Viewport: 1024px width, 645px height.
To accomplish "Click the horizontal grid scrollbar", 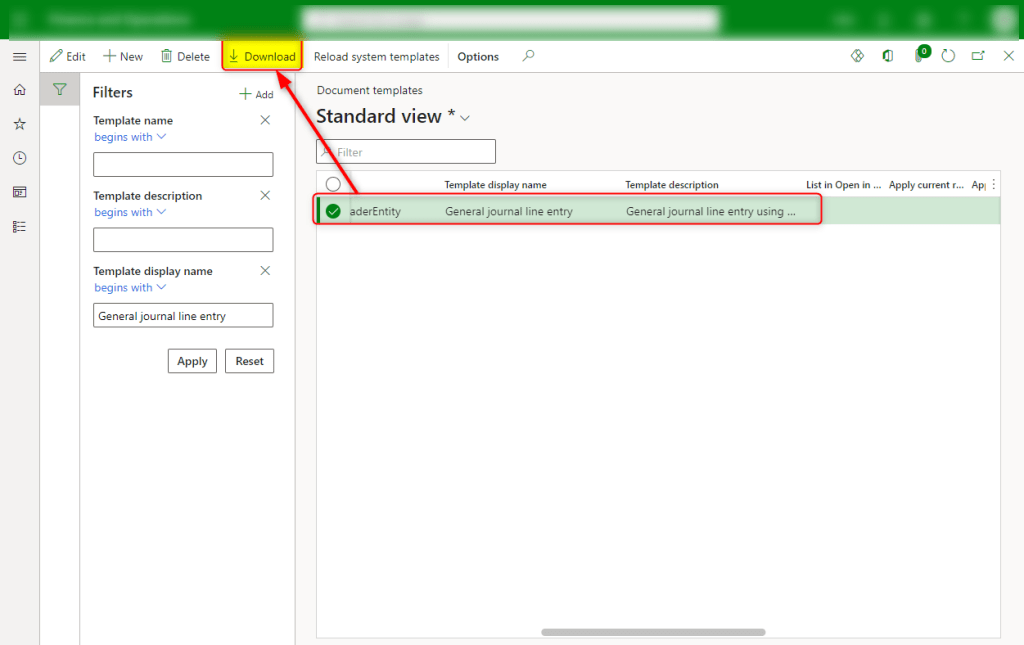I will 653,632.
